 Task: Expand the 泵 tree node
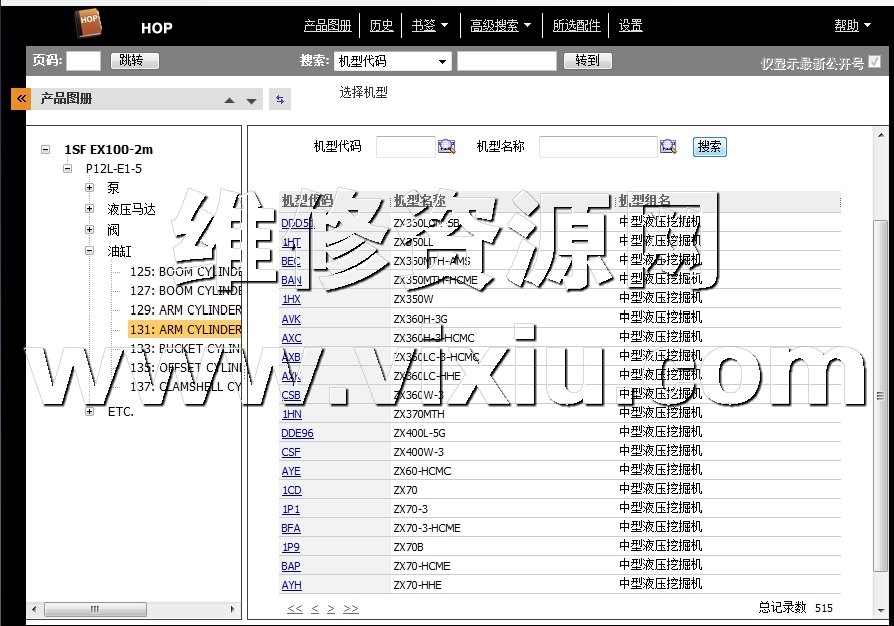89,188
